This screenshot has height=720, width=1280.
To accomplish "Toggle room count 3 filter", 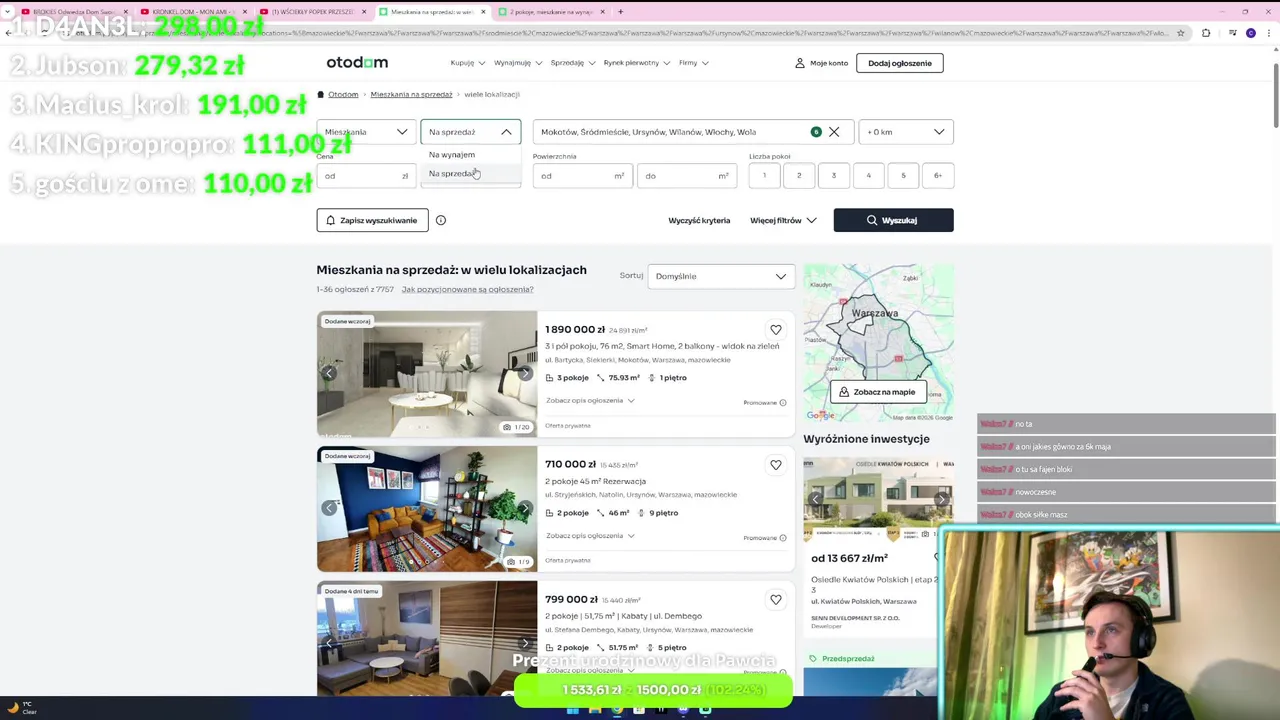I will 834,176.
